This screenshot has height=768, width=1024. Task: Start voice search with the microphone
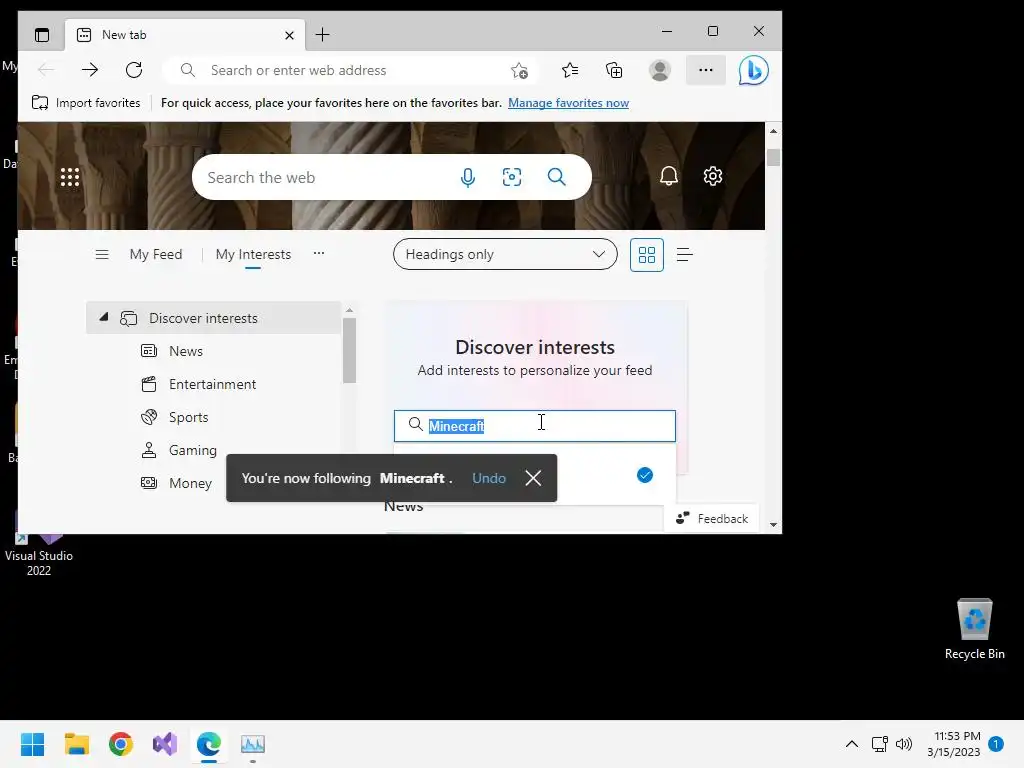pos(468,177)
